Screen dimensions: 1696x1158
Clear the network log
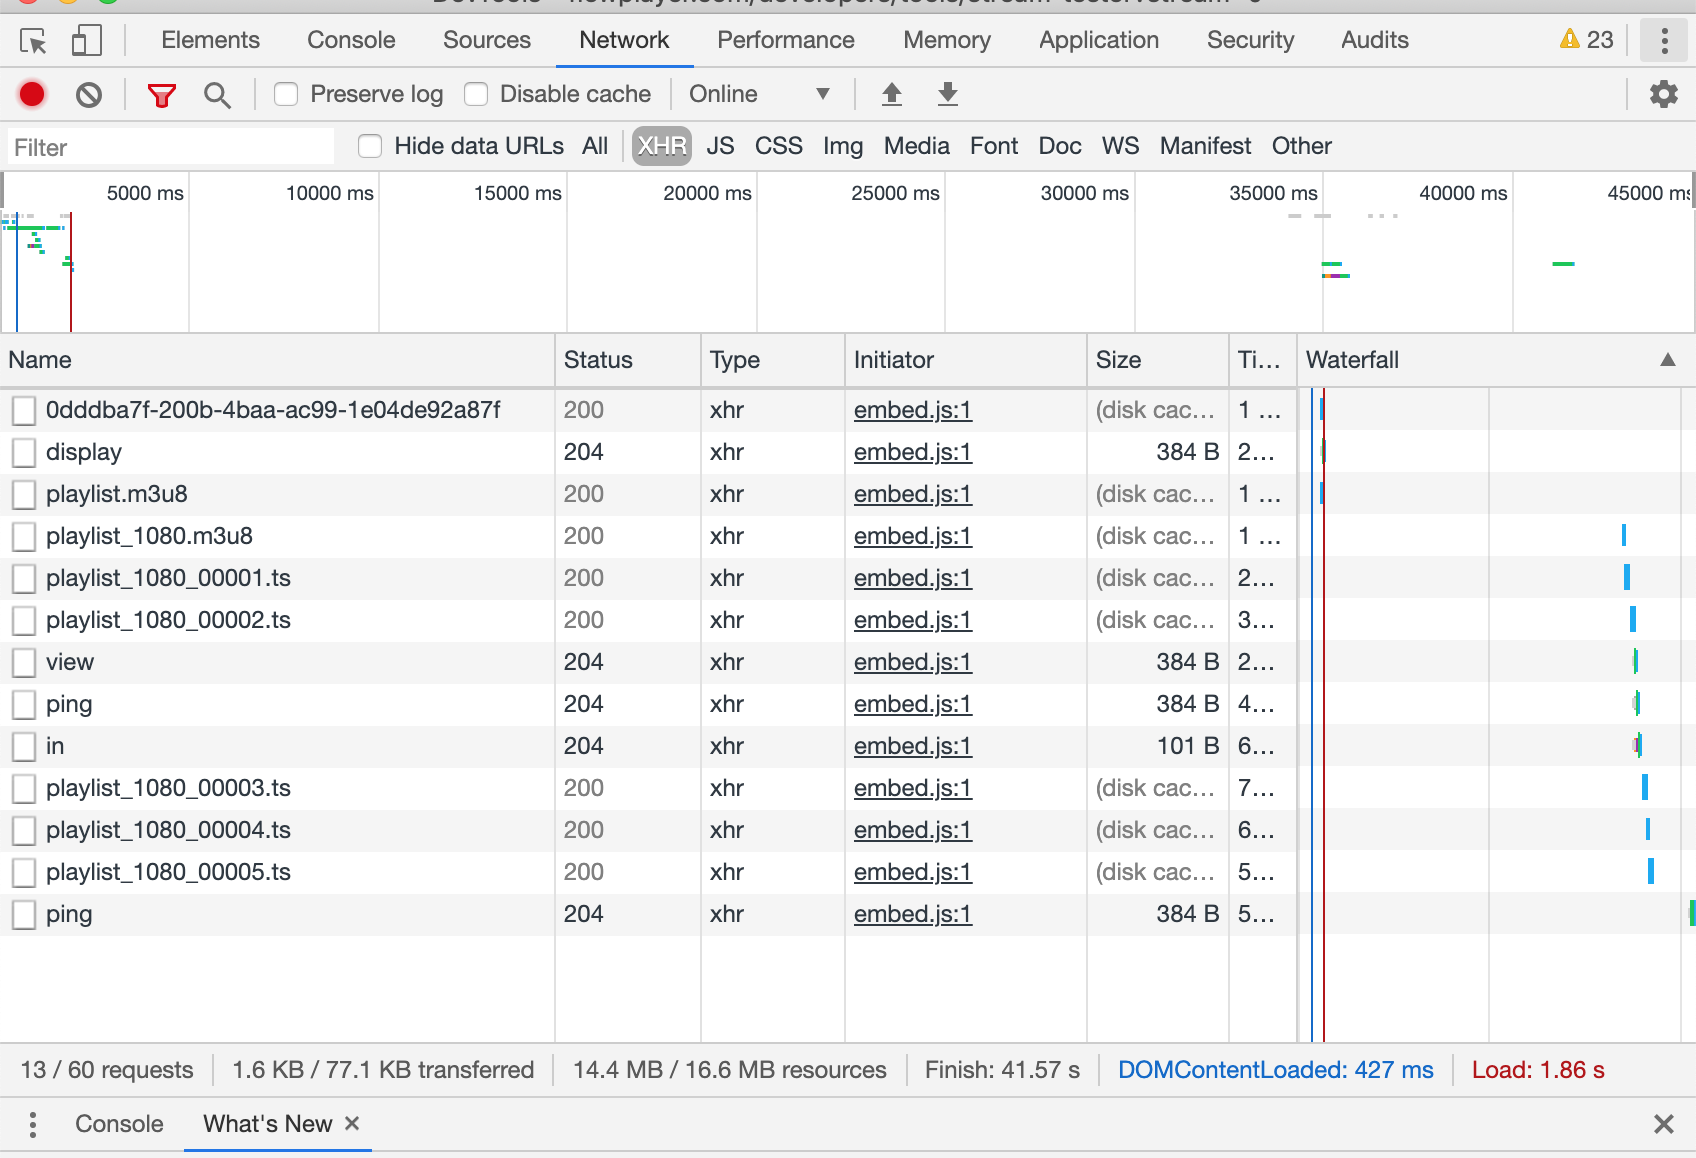pyautogui.click(x=89, y=95)
